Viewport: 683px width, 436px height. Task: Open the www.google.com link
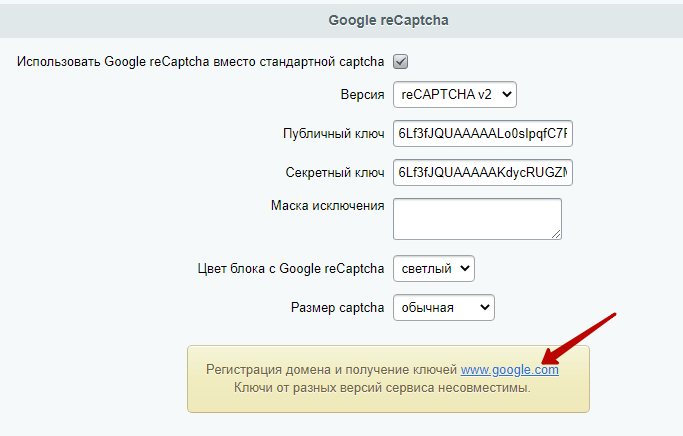[510, 370]
